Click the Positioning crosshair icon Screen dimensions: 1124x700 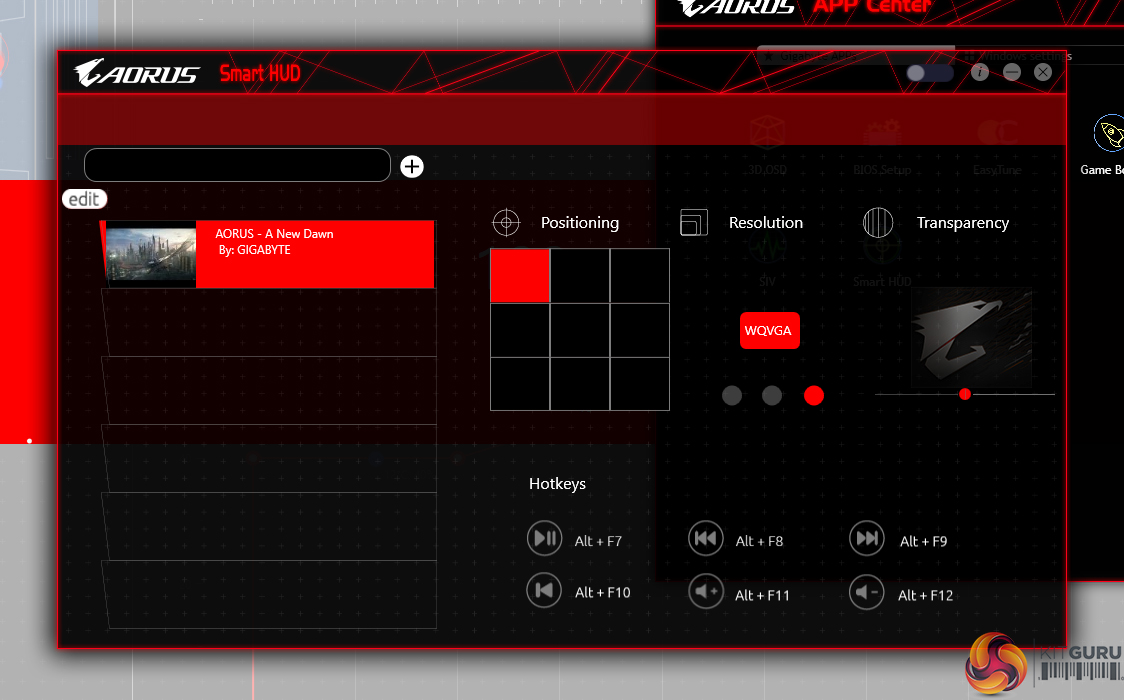pyautogui.click(x=506, y=223)
